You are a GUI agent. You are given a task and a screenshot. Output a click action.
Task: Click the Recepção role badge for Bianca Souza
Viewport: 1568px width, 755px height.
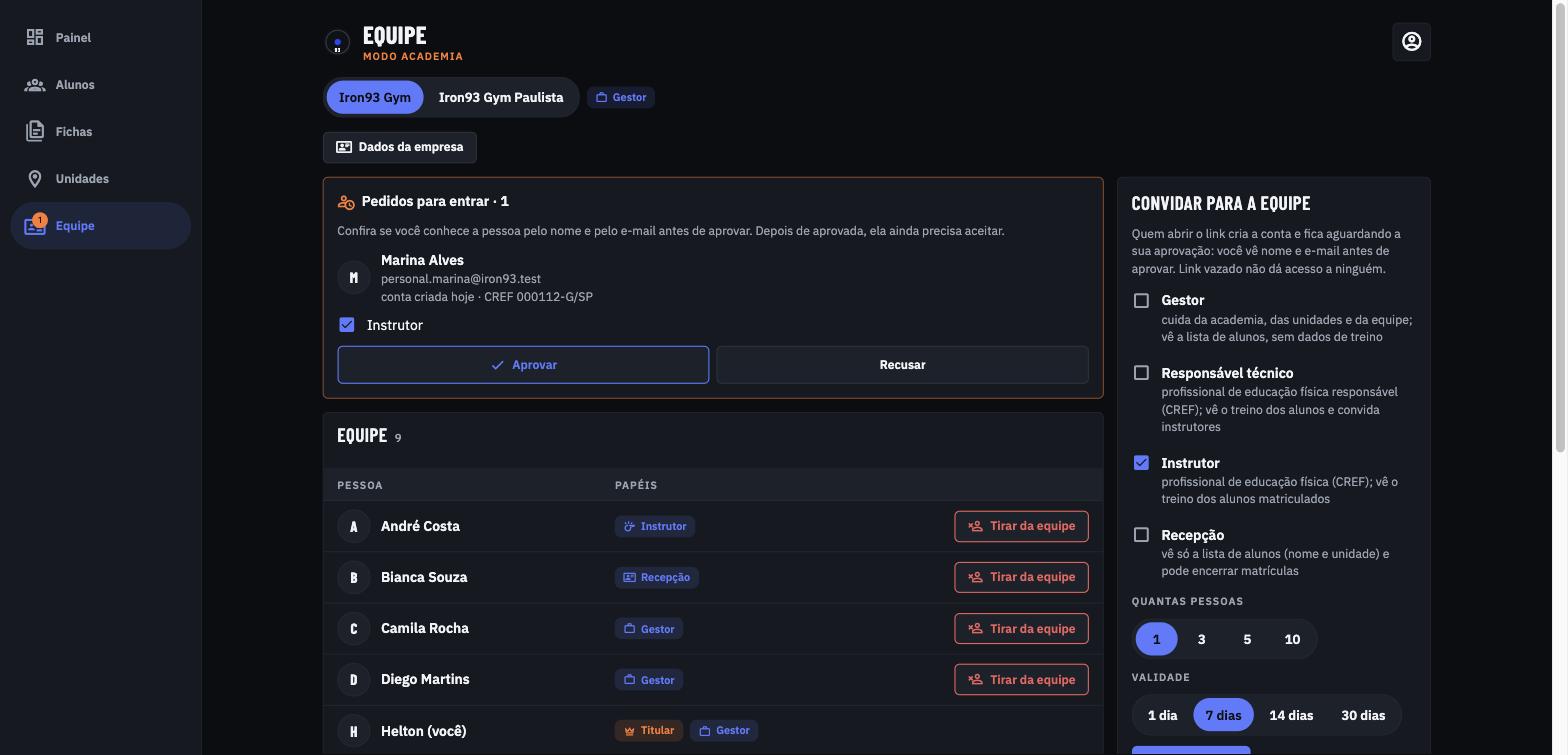(657, 577)
